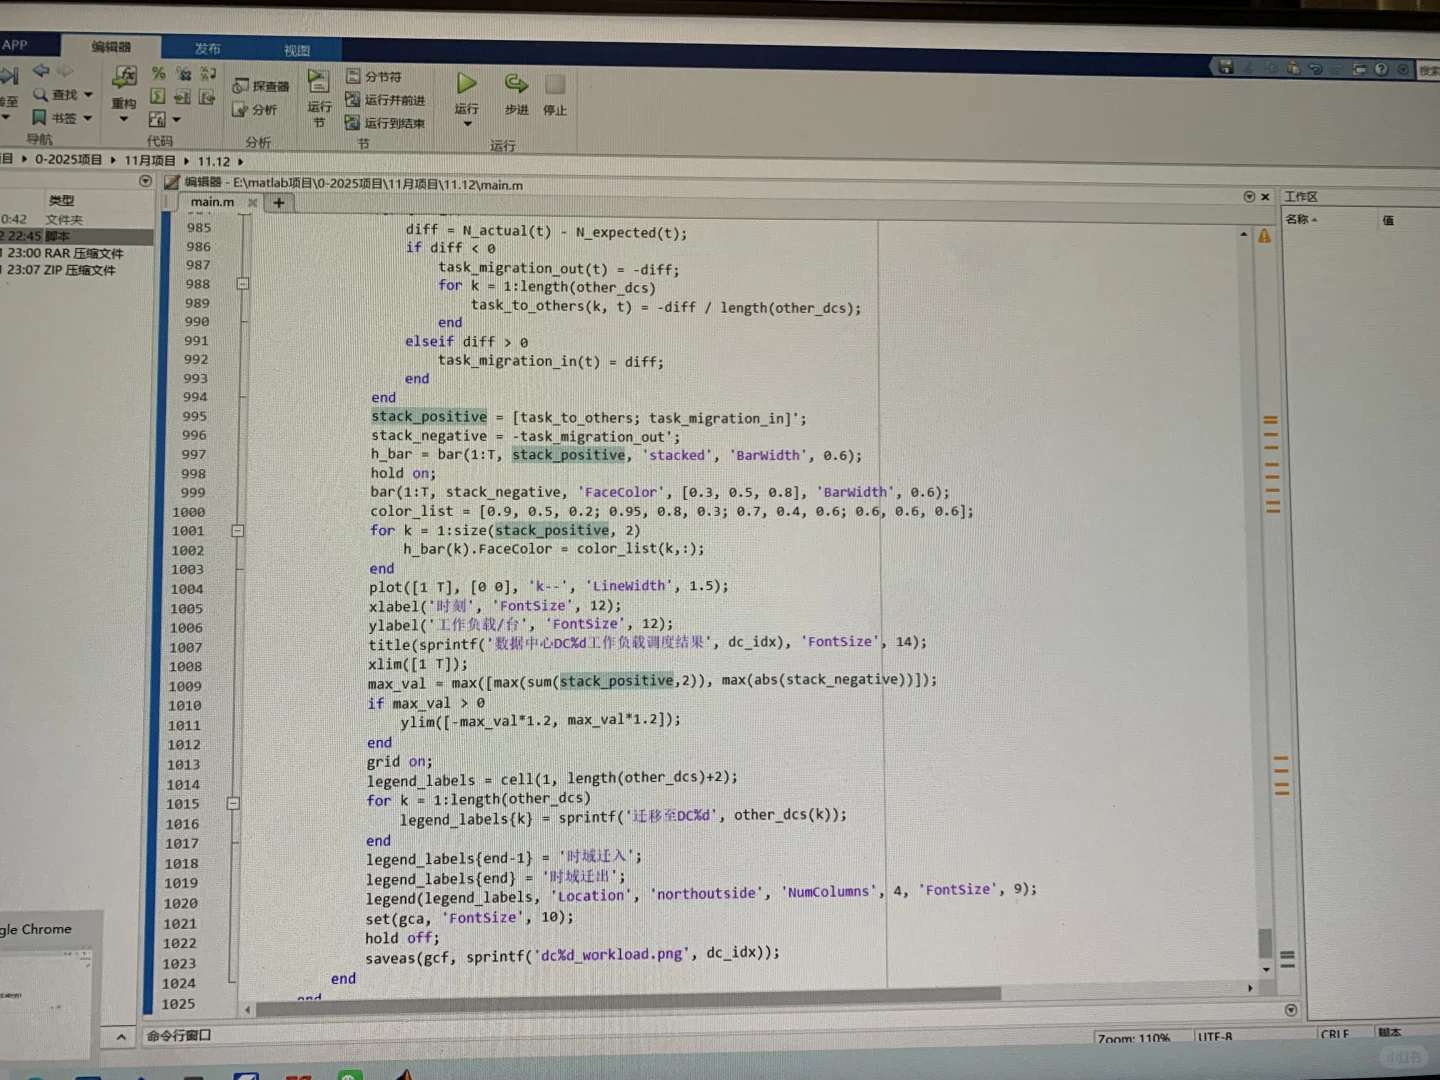
Task: Click the navigate forward arrow icon
Action: tap(66, 71)
